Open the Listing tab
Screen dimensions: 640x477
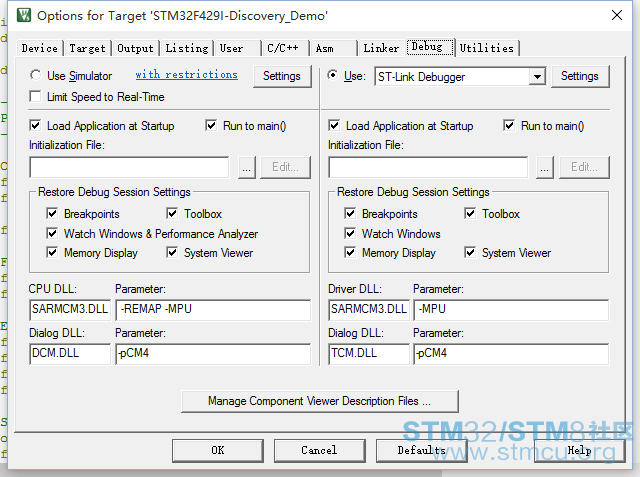(x=187, y=48)
